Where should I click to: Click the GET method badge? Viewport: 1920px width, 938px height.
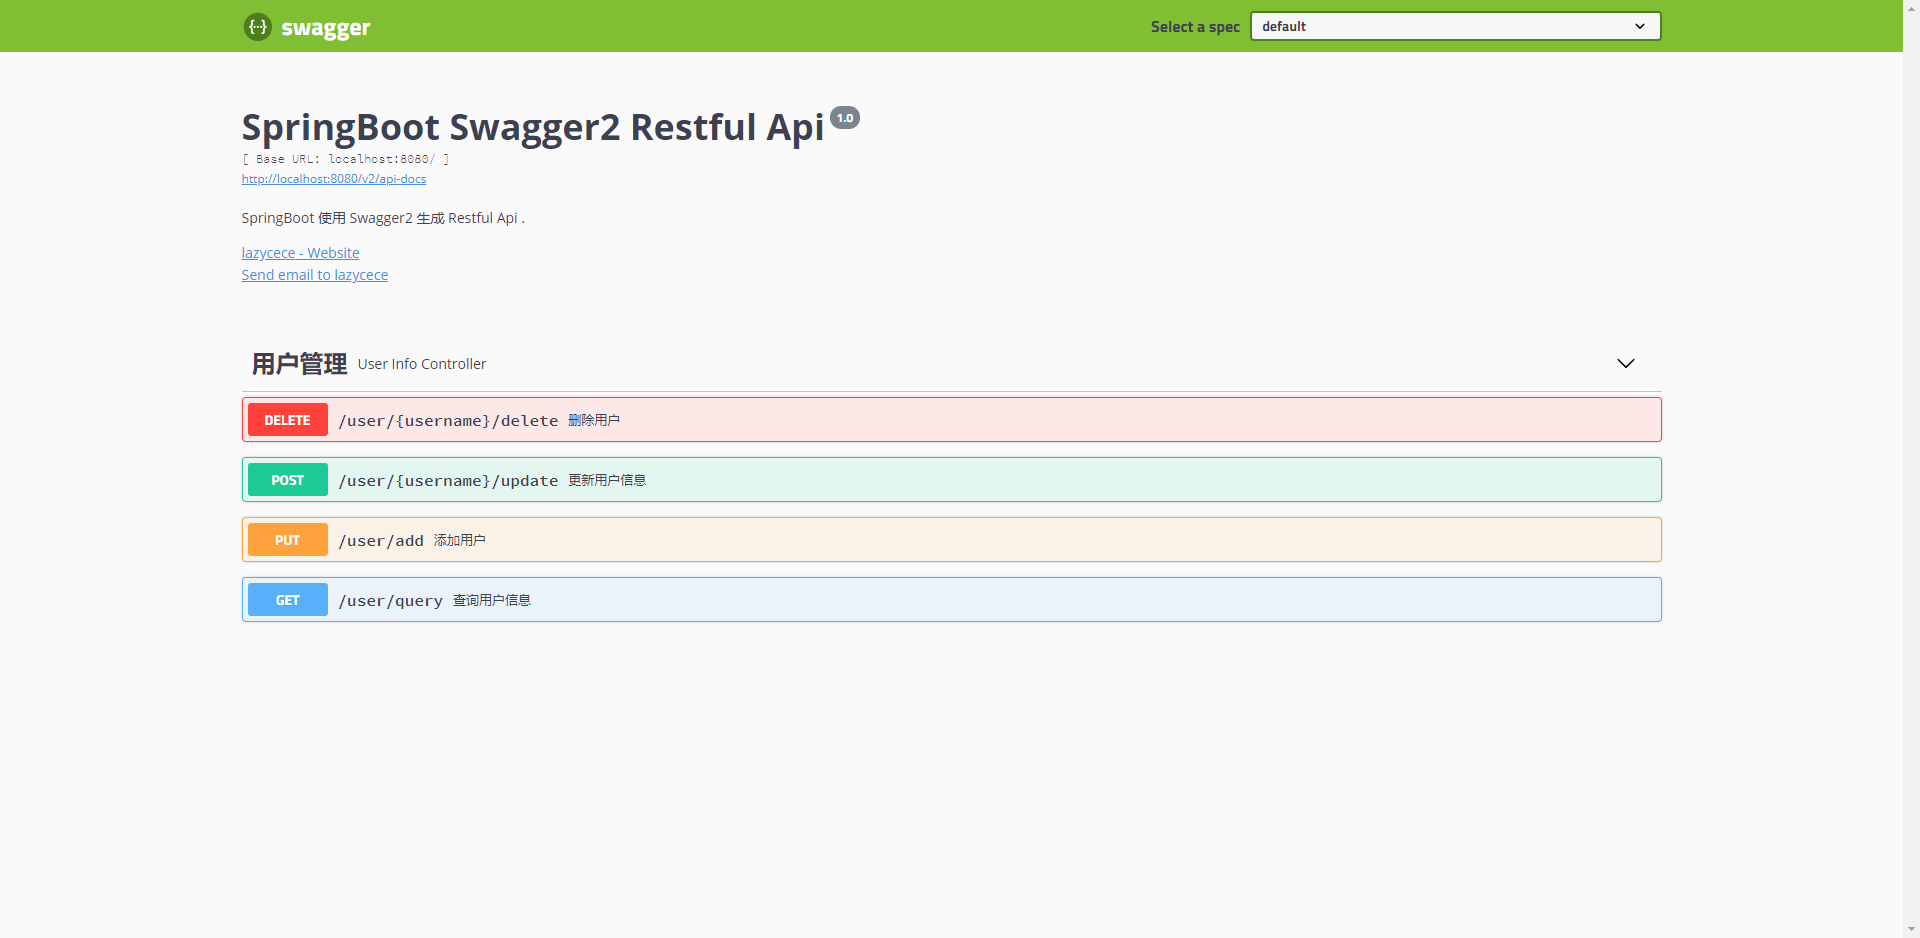[287, 600]
